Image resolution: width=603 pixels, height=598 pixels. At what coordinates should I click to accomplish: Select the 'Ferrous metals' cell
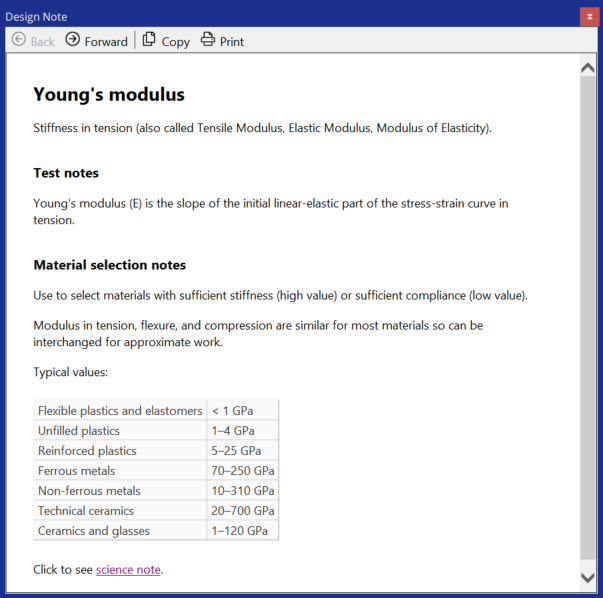click(120, 470)
